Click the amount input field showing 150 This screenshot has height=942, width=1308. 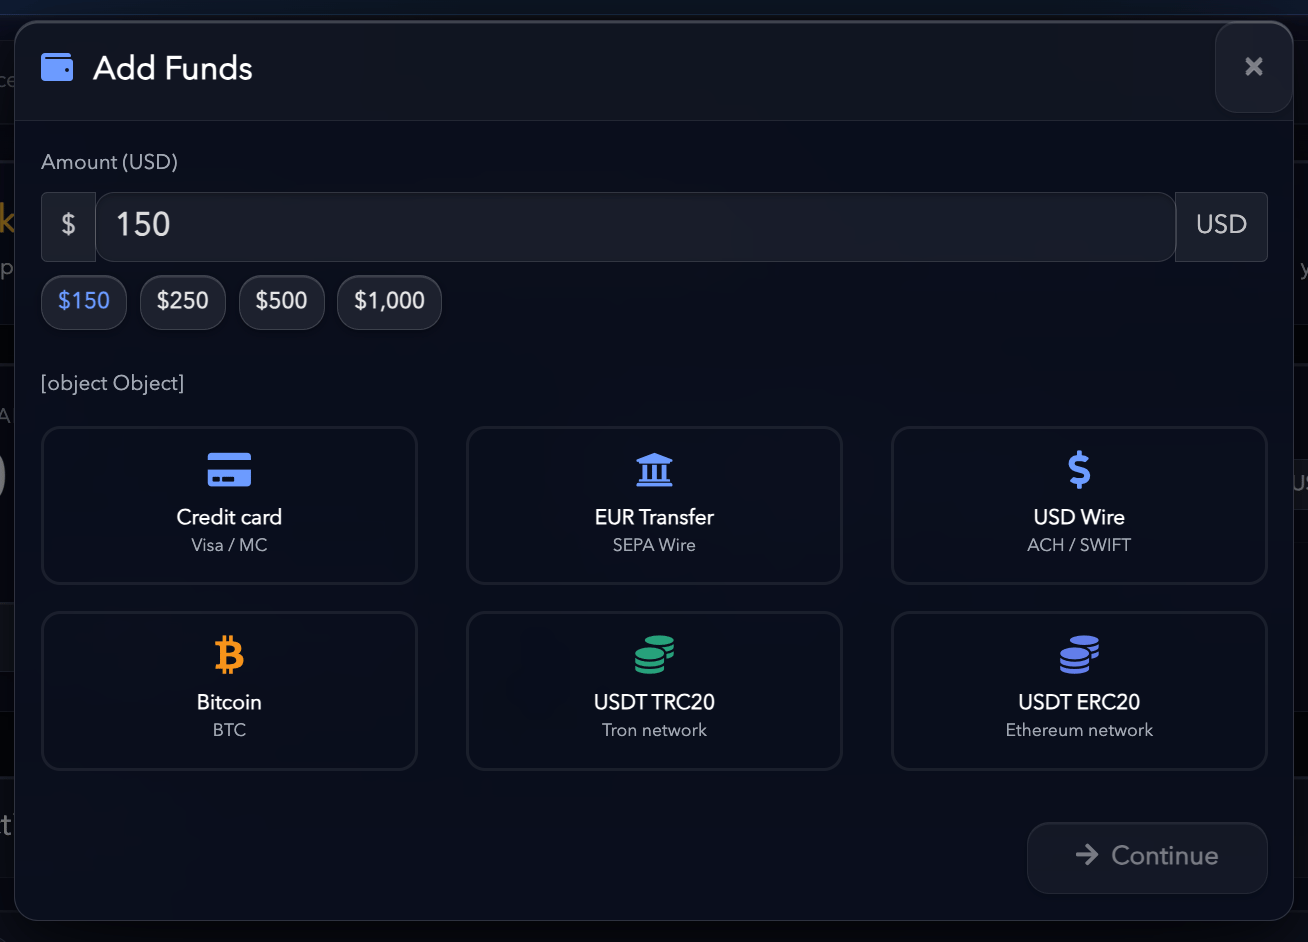click(635, 227)
